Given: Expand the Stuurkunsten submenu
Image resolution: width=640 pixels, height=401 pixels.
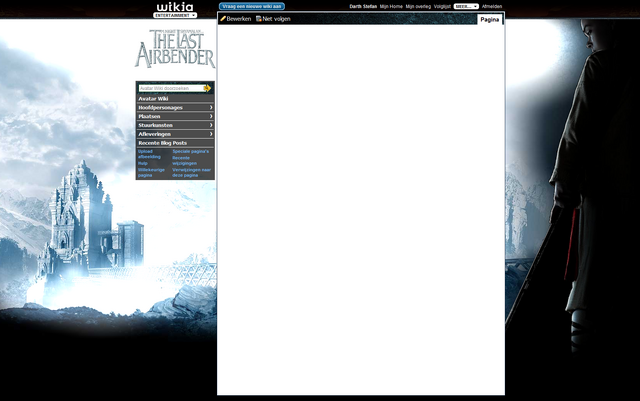Looking at the screenshot, I should point(175,125).
